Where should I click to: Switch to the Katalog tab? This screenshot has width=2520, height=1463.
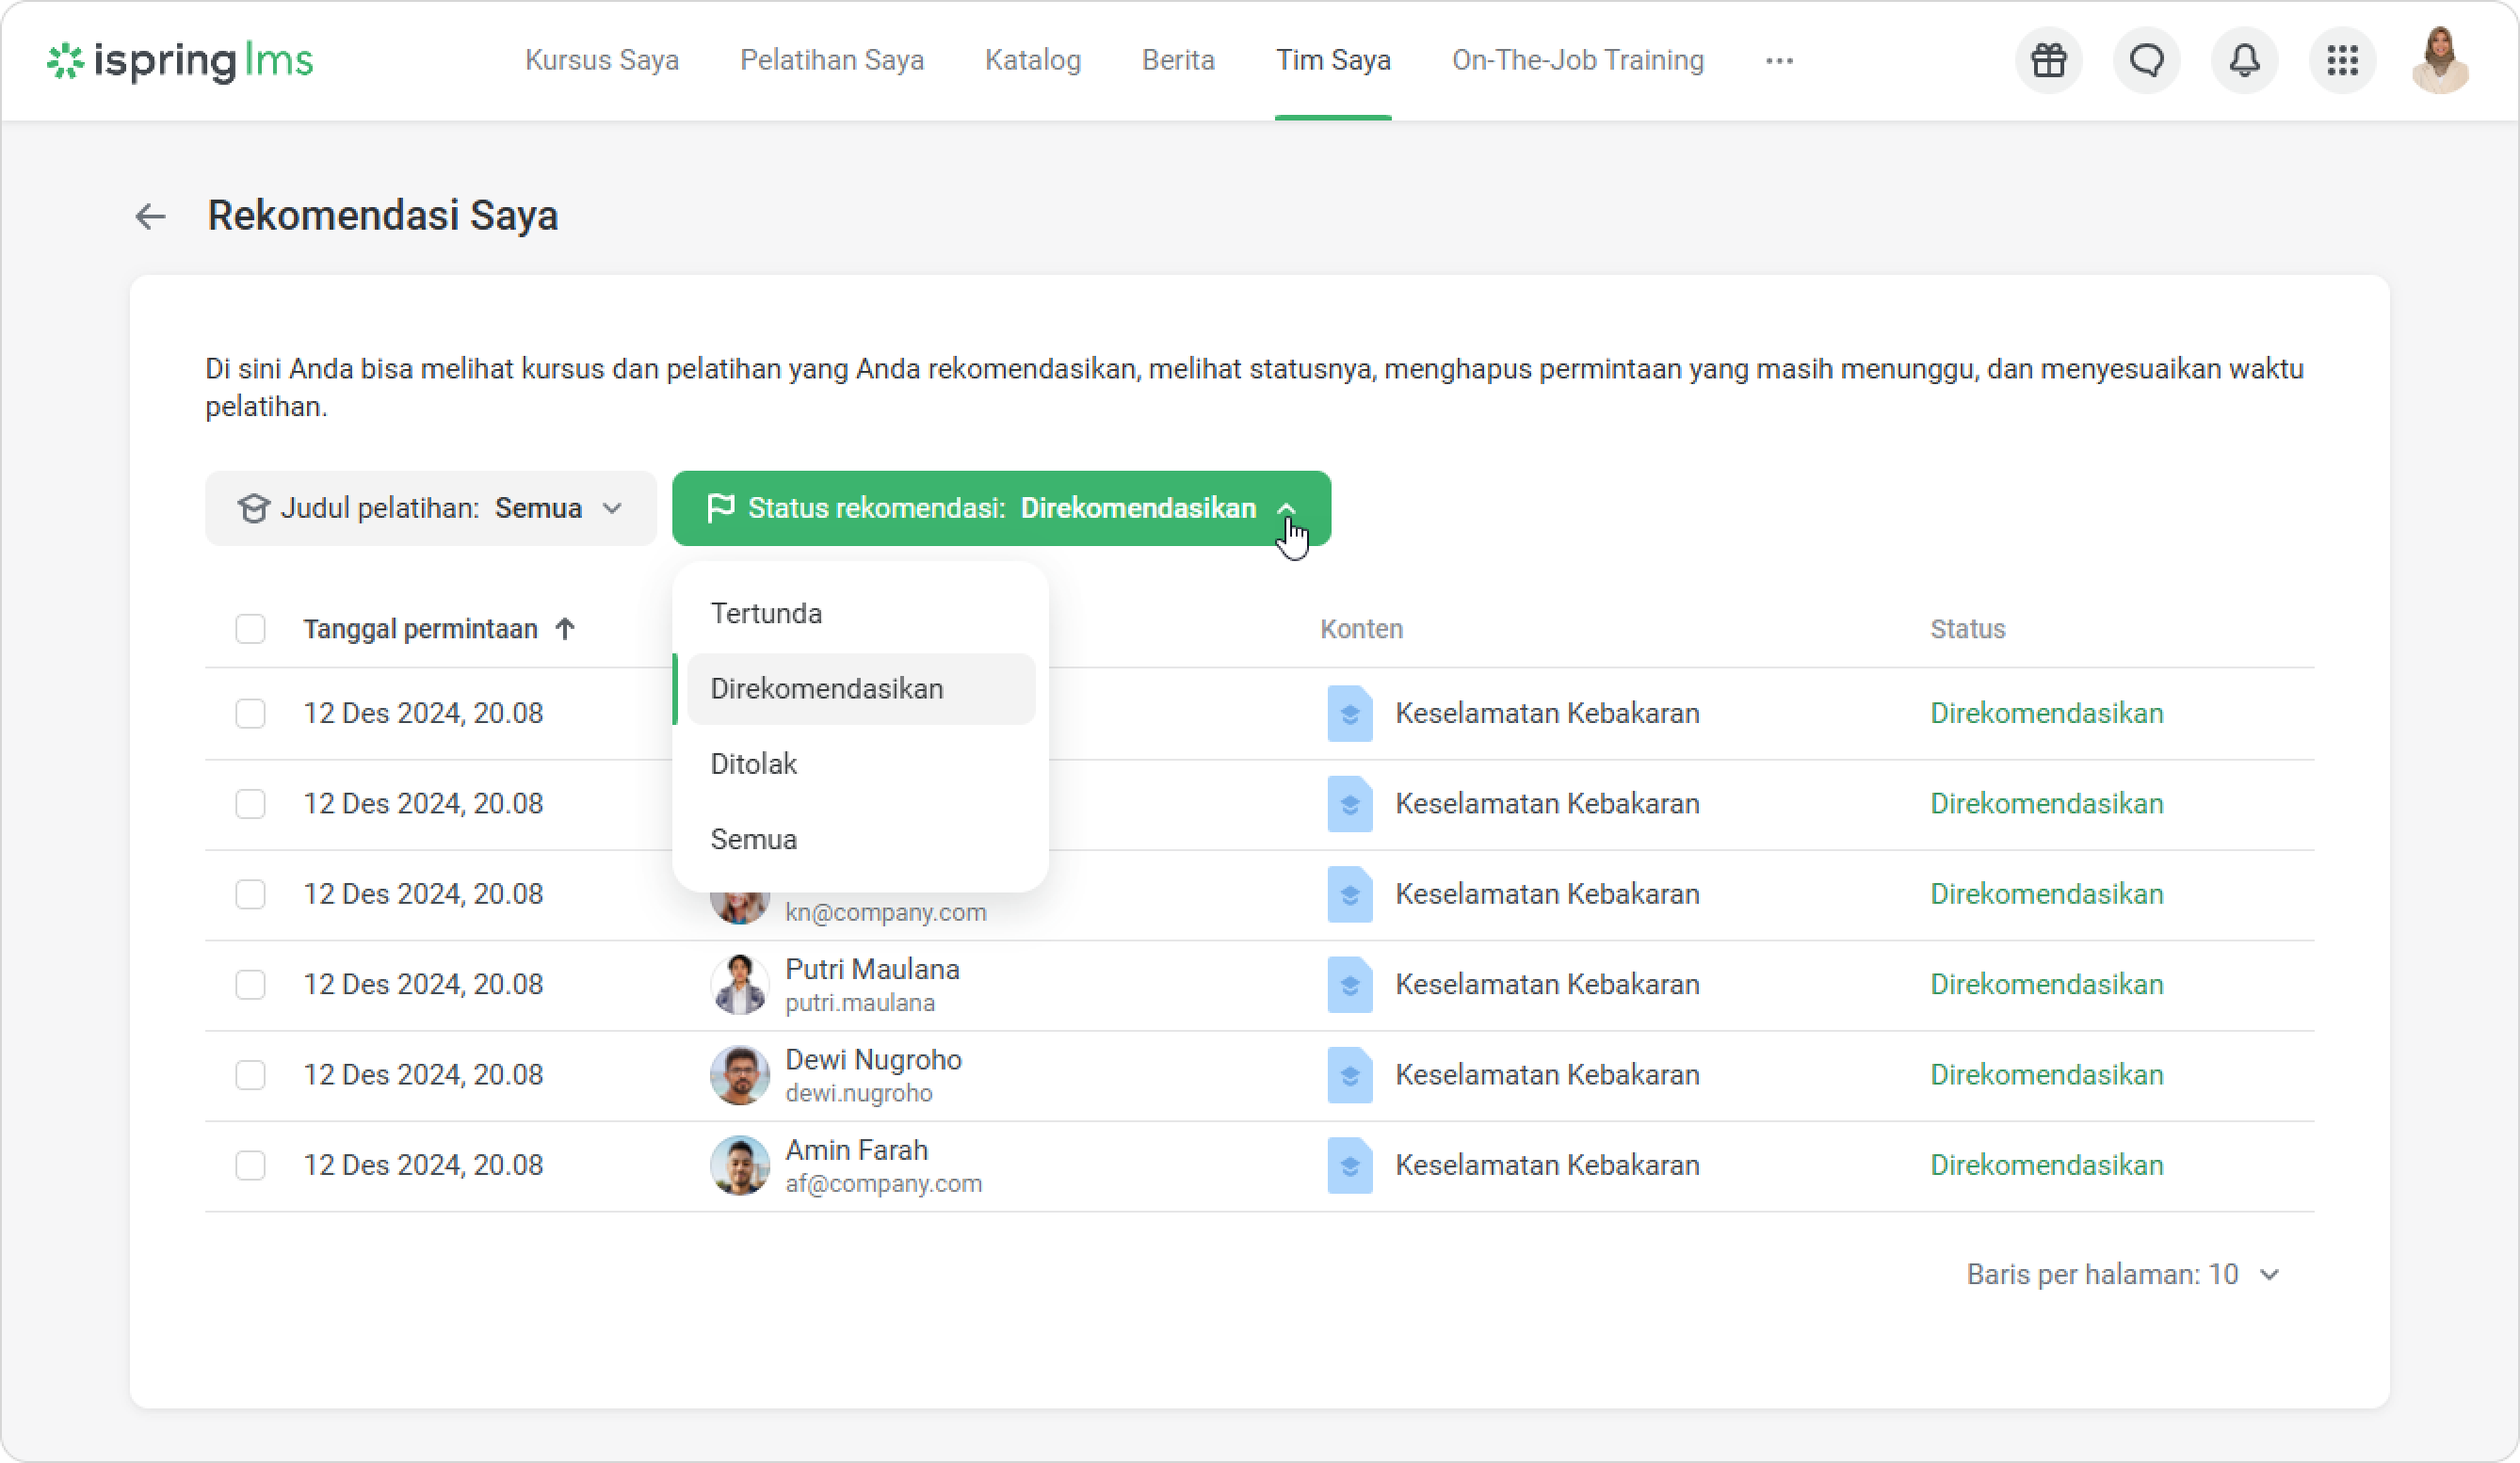click(1032, 61)
